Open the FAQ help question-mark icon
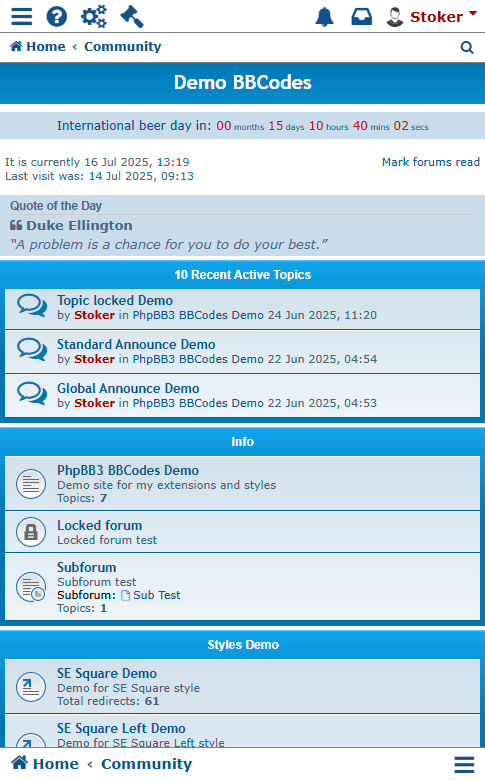 (57, 16)
